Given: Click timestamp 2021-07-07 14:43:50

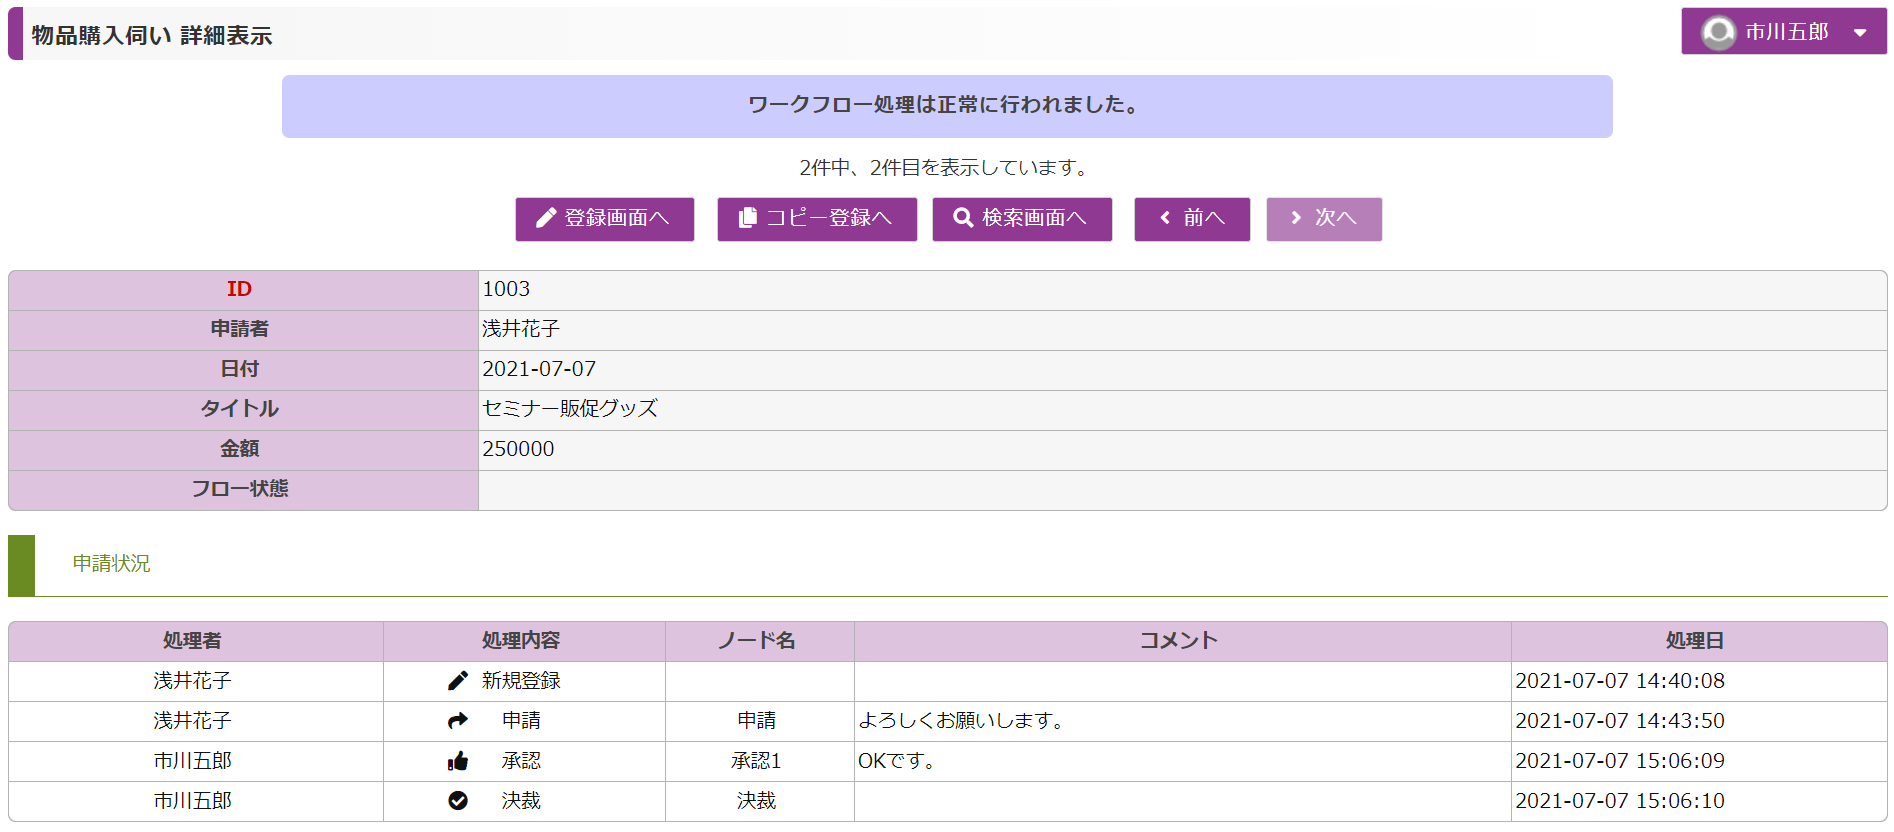Looking at the screenshot, I should pos(1620,721).
